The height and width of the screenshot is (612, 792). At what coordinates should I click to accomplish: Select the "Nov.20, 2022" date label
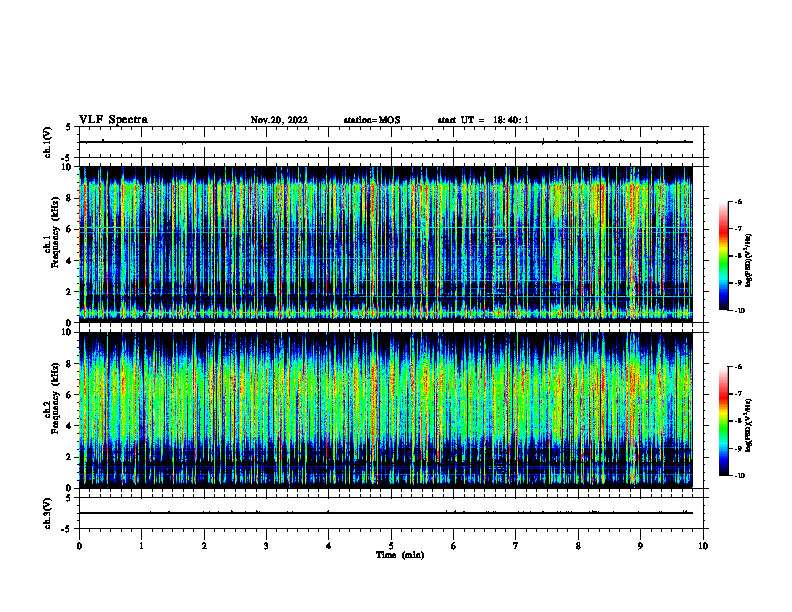tap(279, 120)
